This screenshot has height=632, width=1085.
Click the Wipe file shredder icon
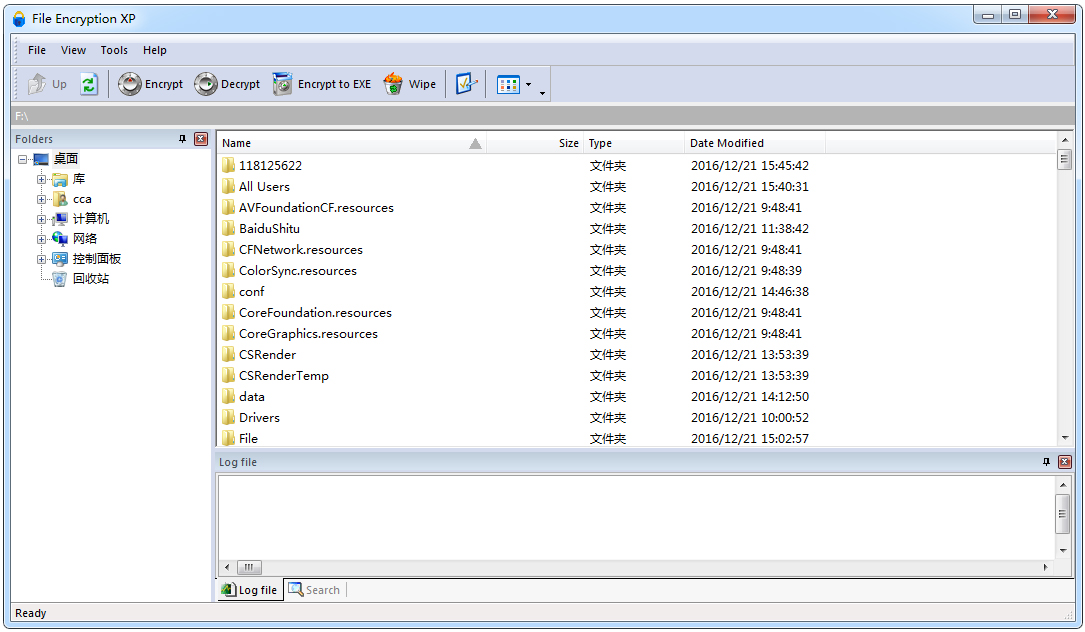coord(394,85)
